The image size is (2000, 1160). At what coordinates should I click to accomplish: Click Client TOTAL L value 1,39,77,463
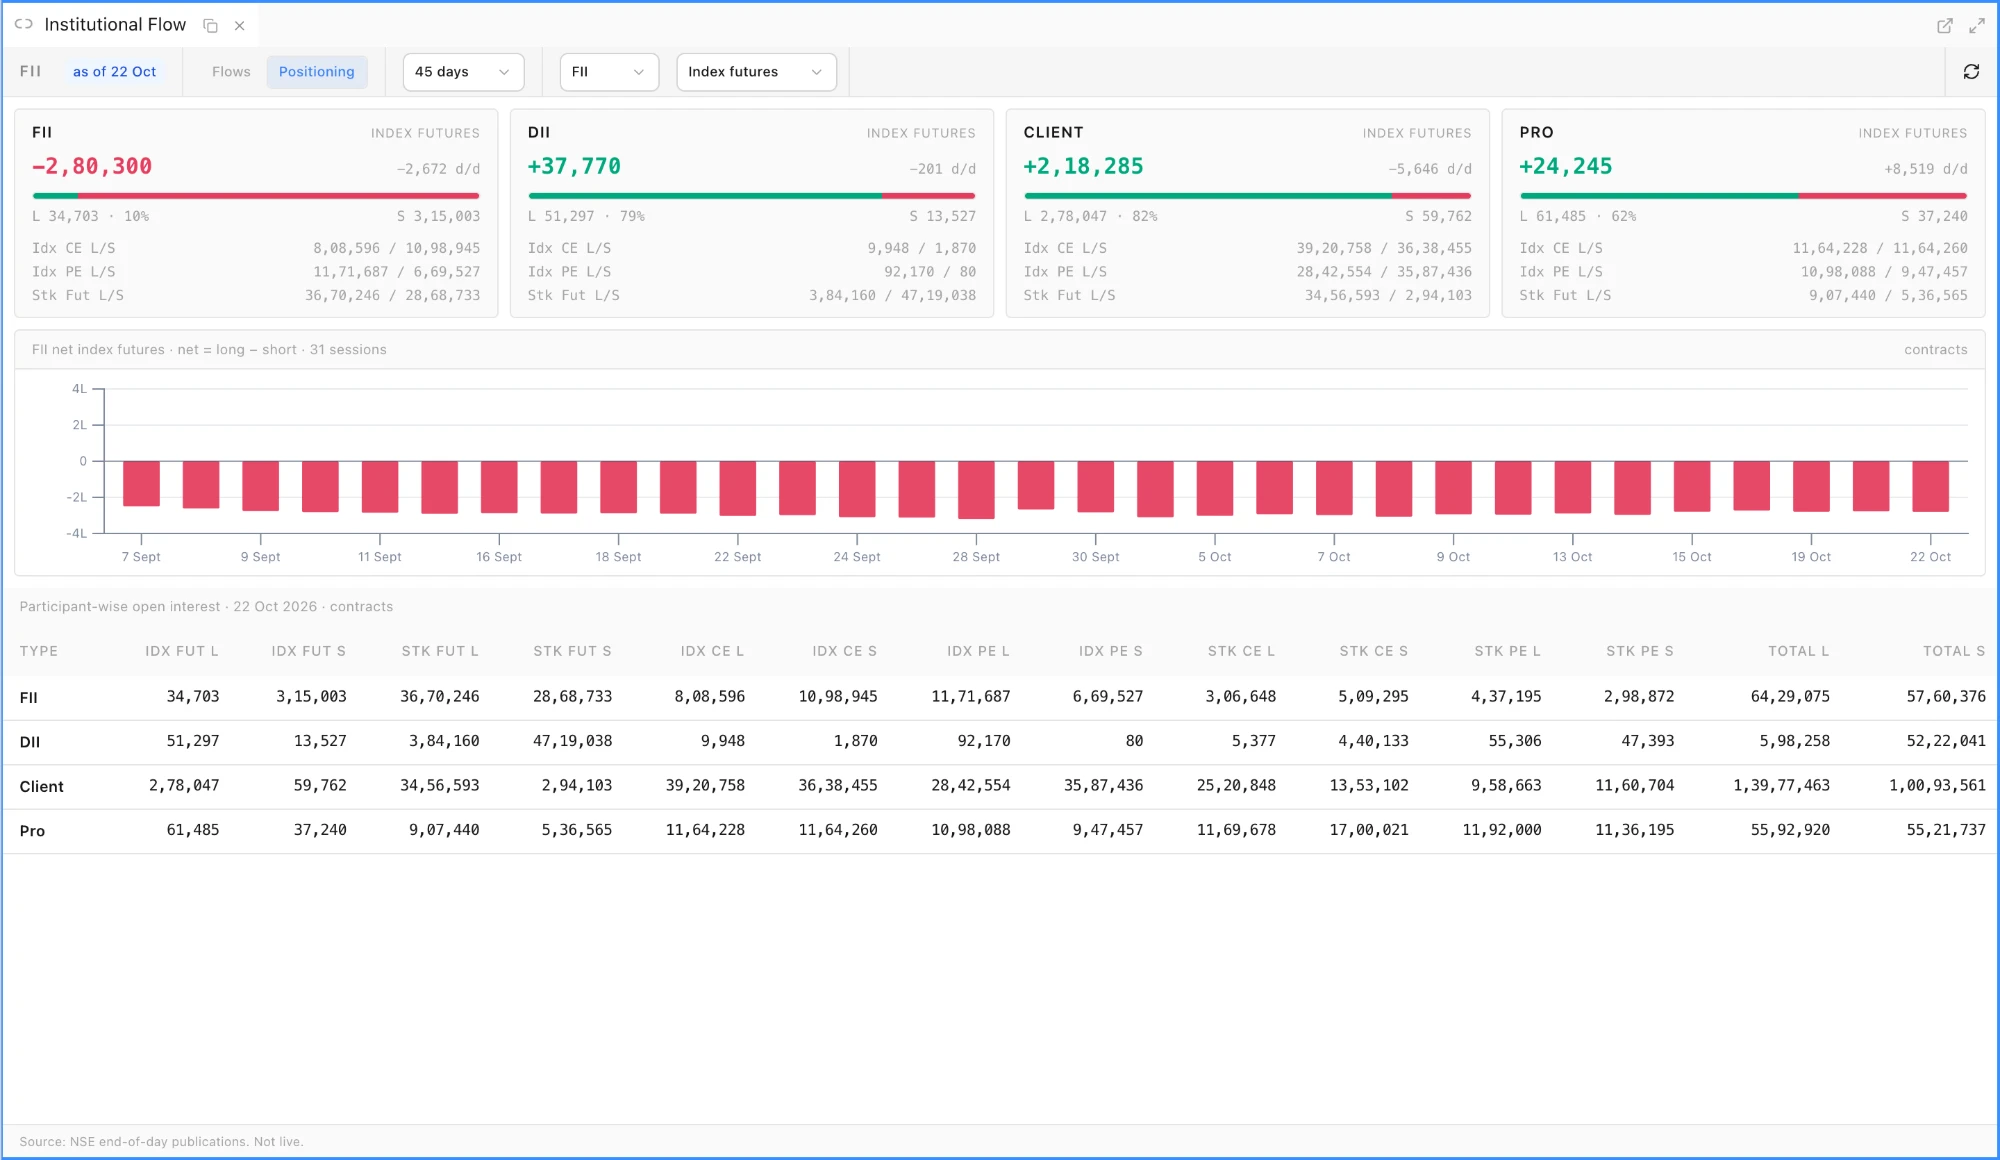(1781, 786)
